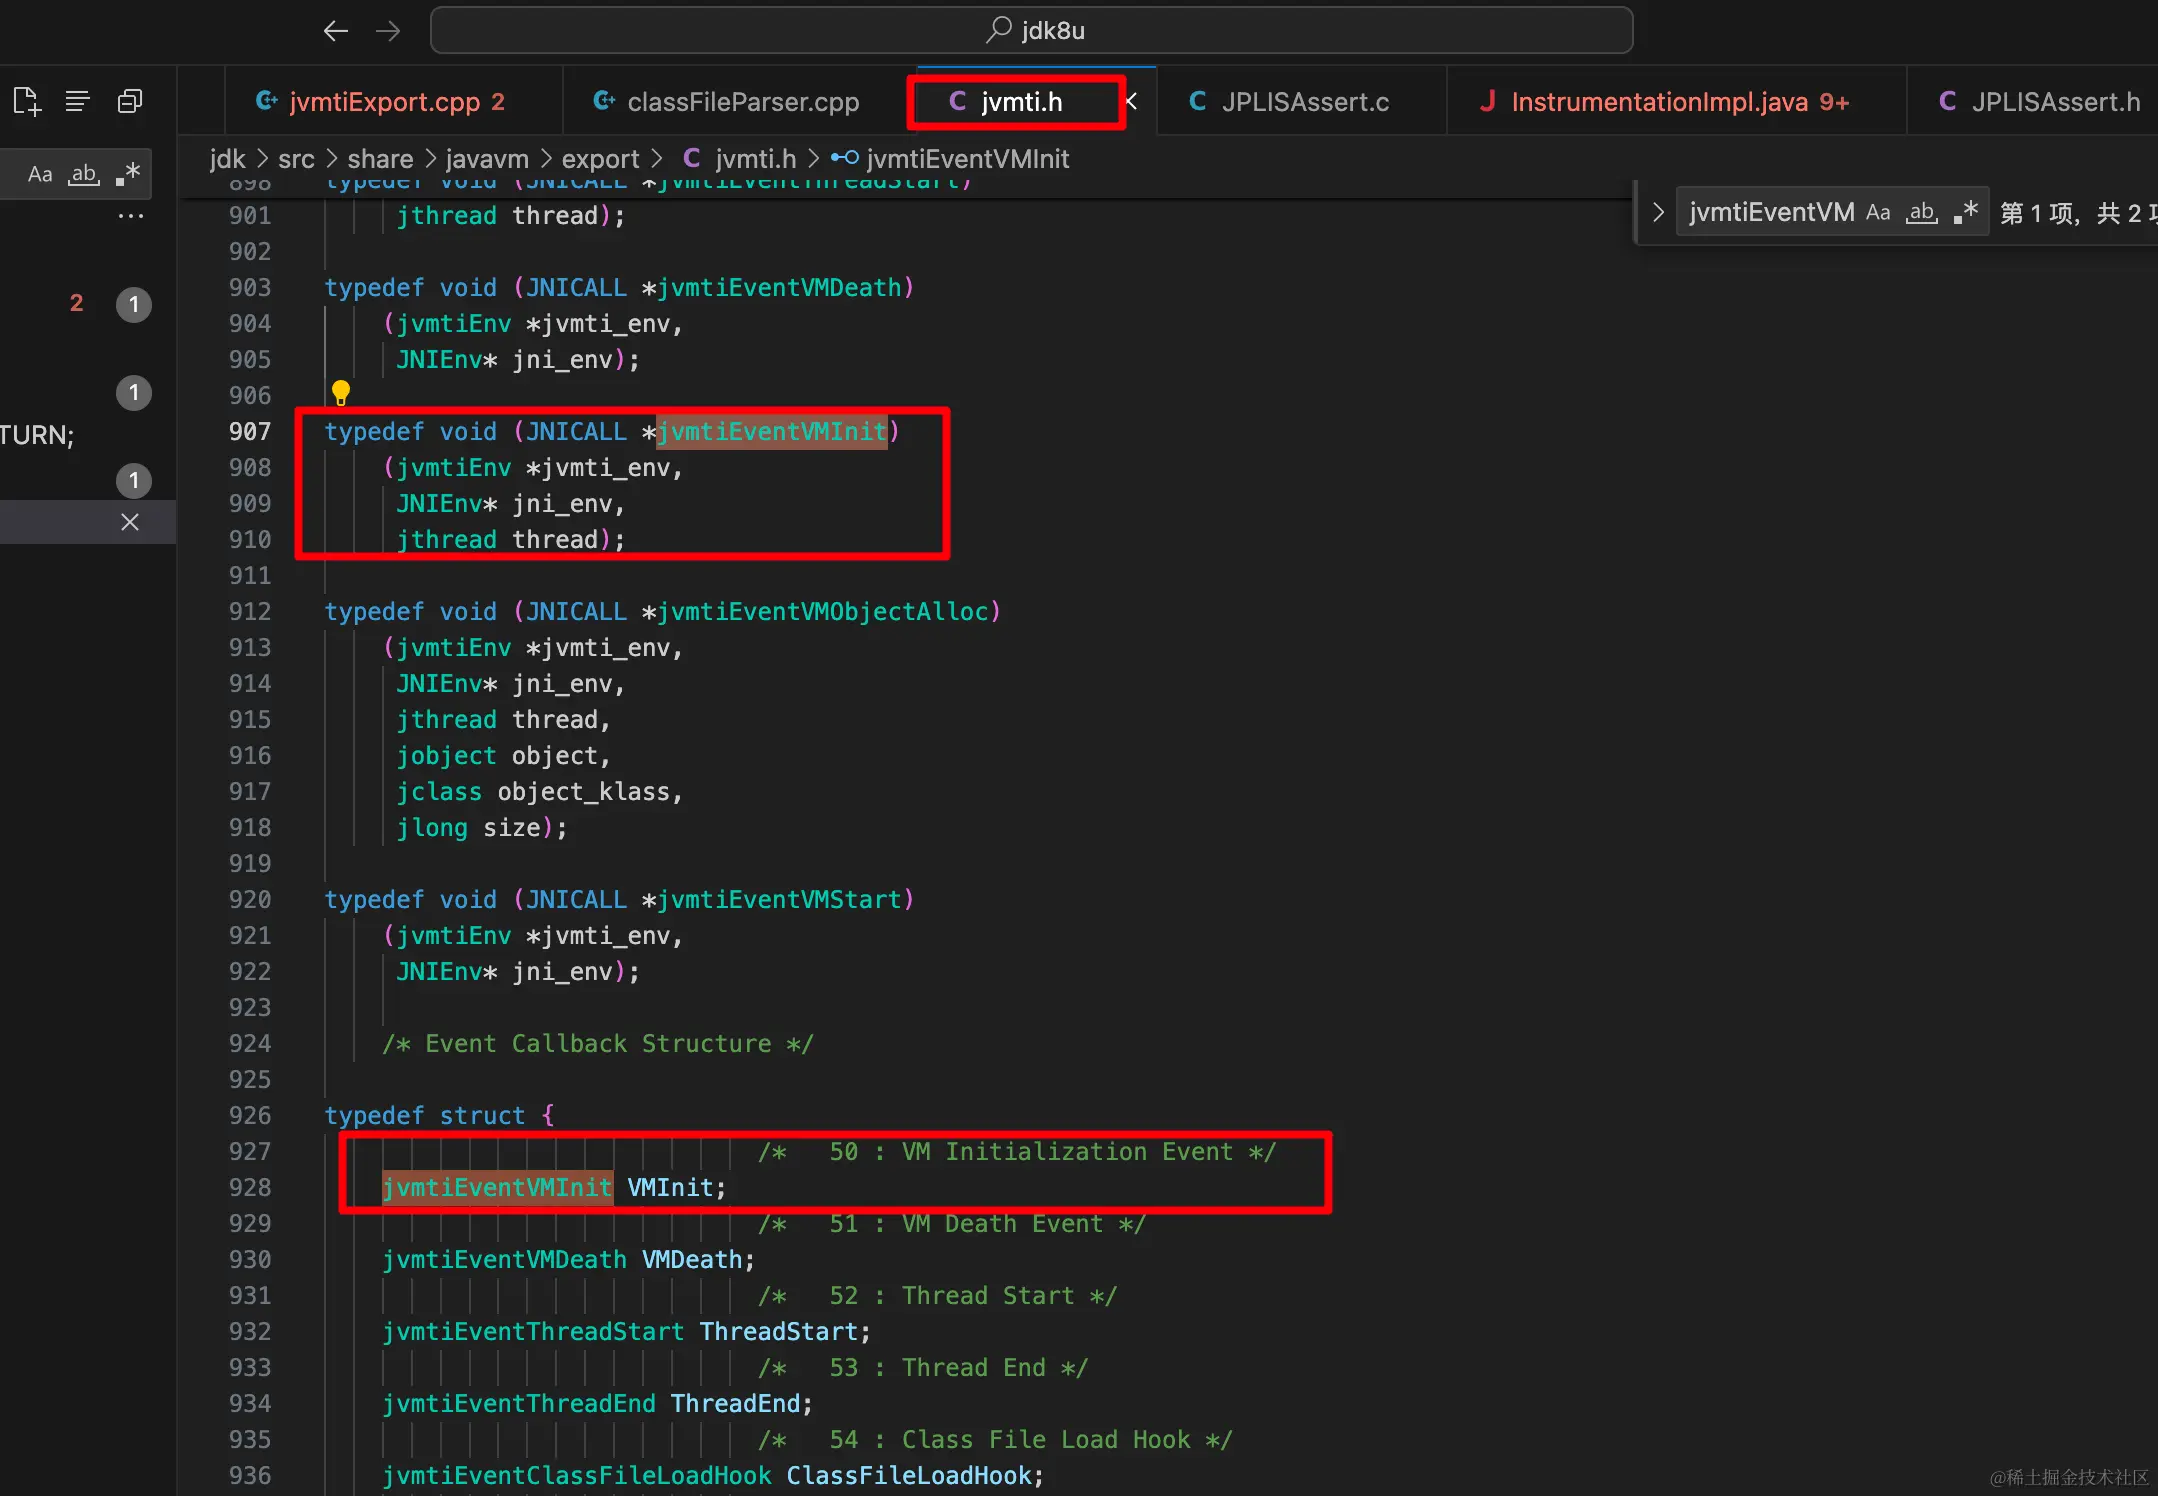Expand replace with find widget chevron
2158x1496 pixels.
coord(1657,212)
